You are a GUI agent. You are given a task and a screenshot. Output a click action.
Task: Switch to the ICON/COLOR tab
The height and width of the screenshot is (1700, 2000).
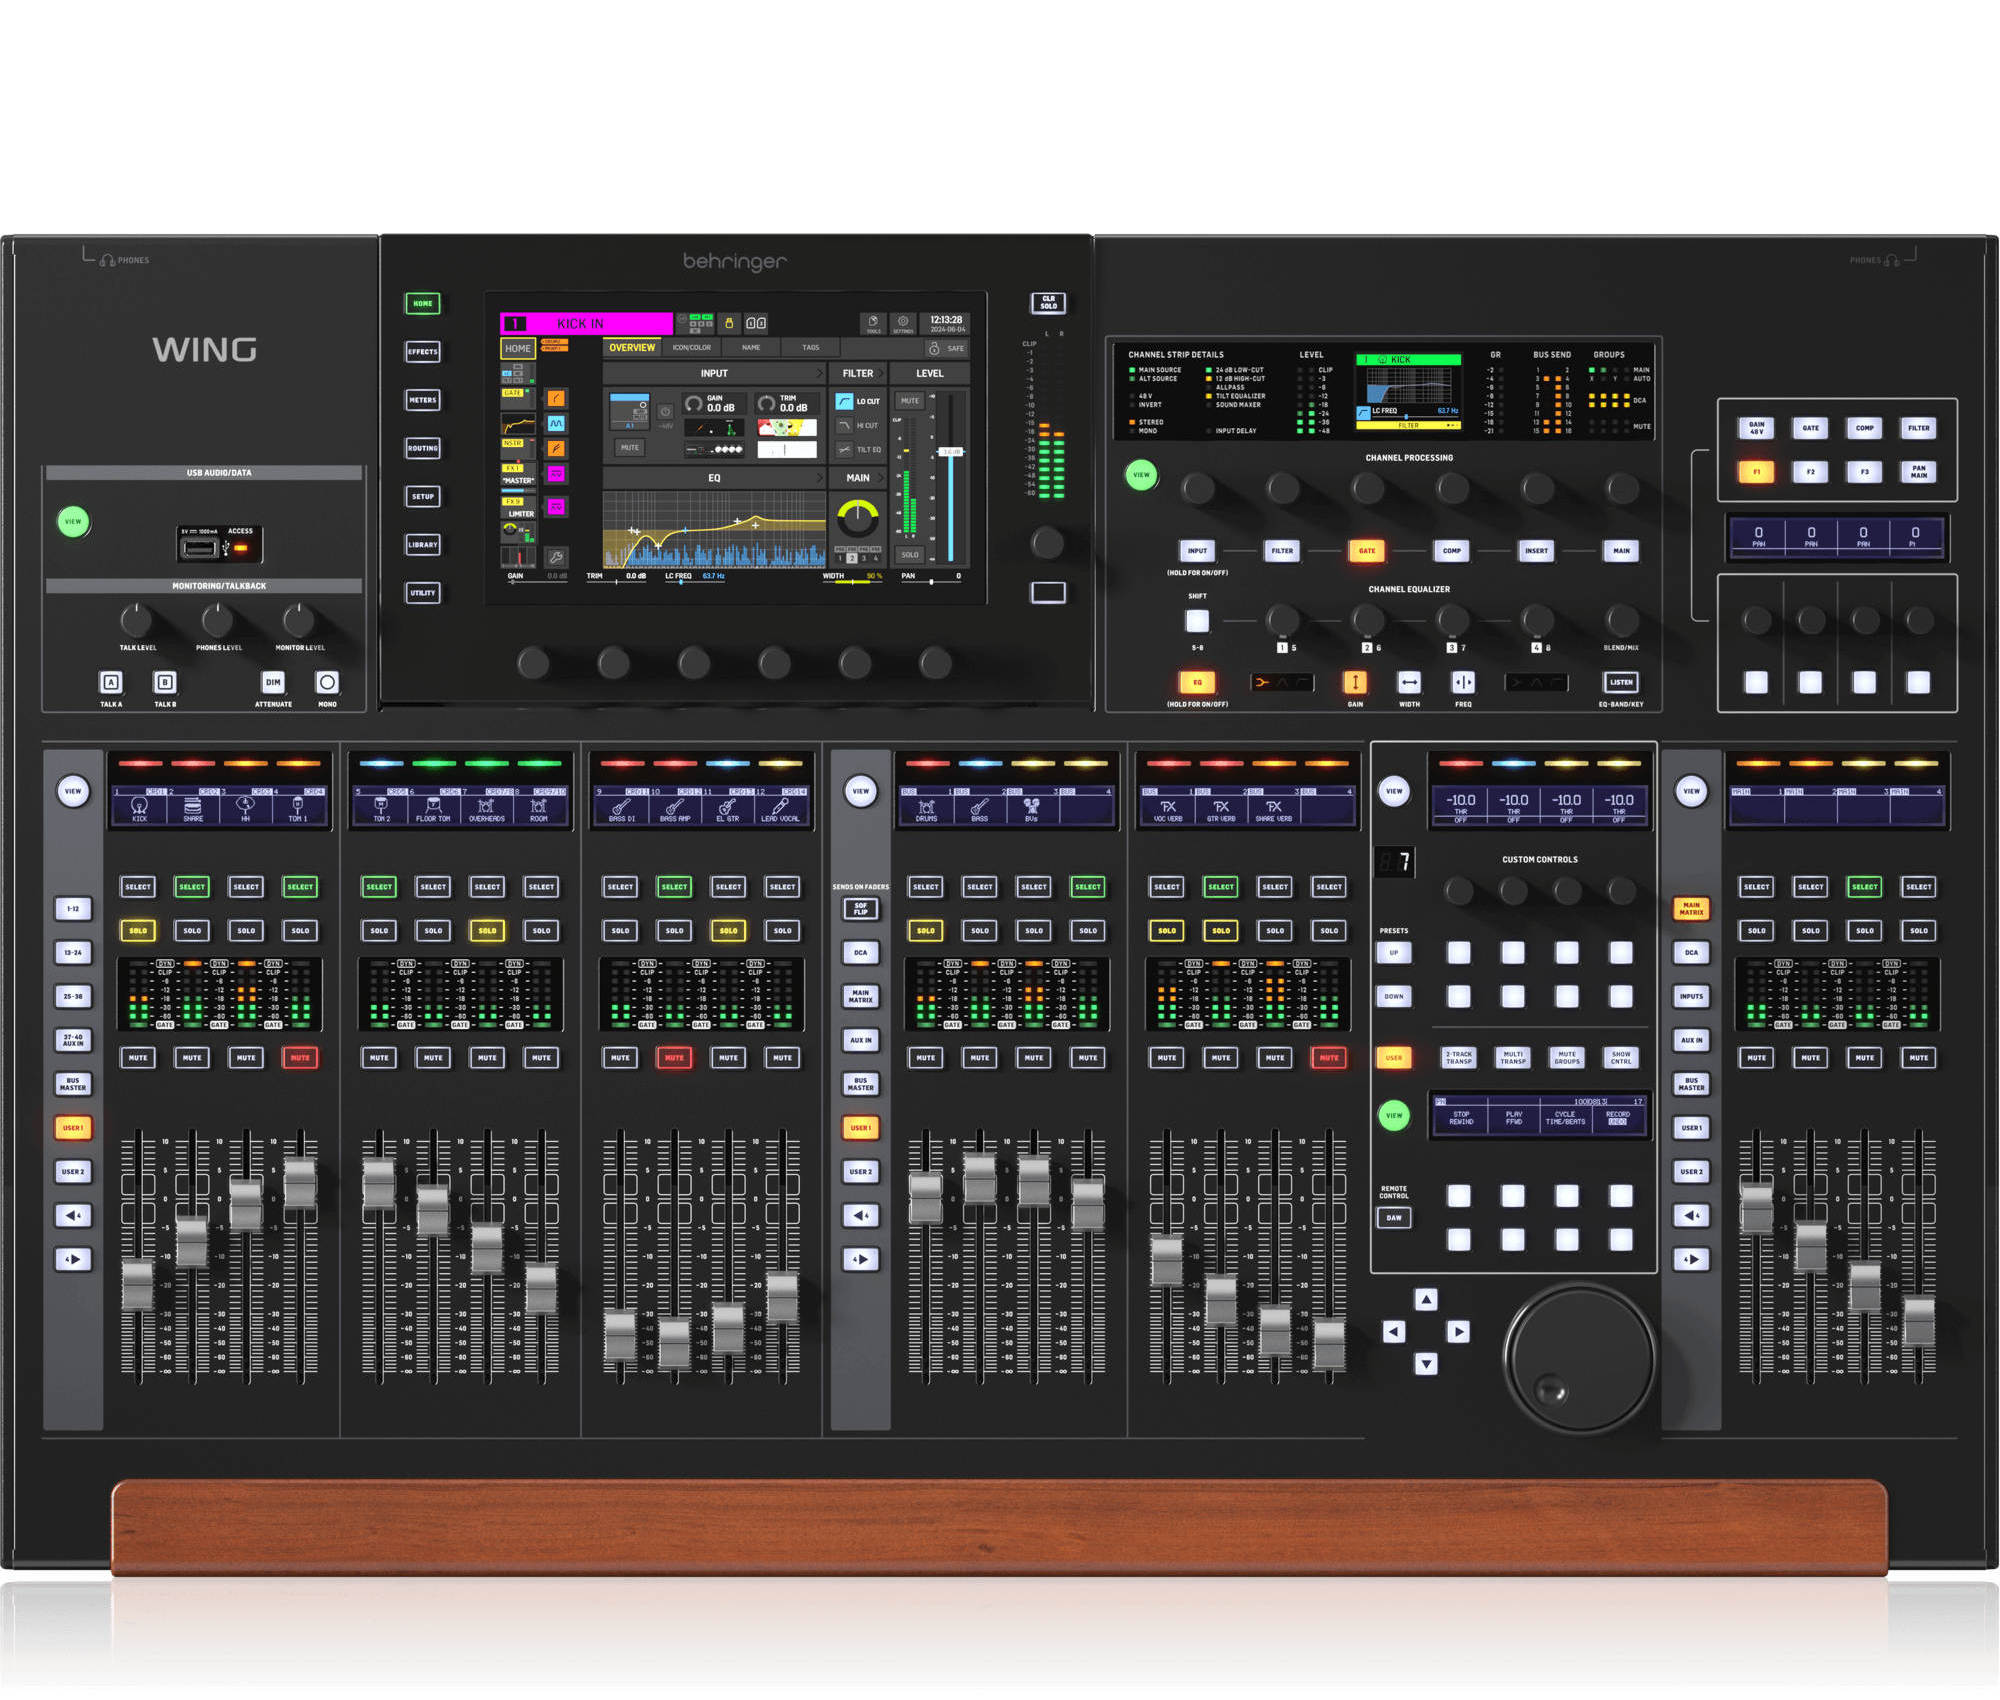(x=691, y=348)
